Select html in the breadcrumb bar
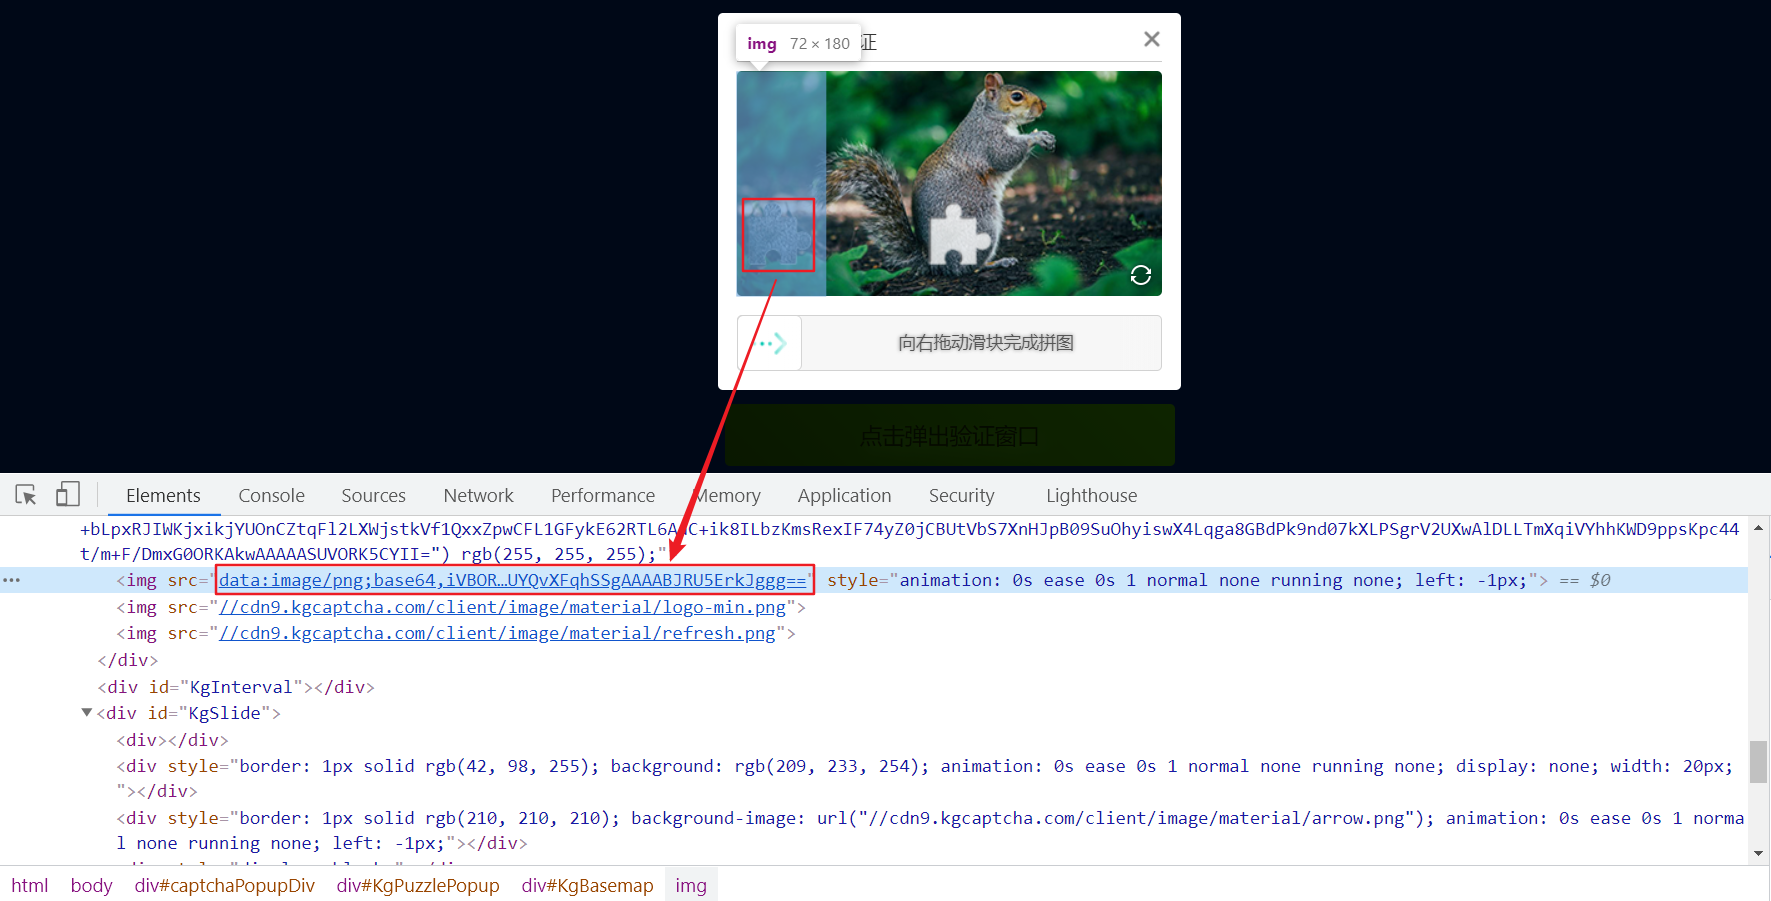 pyautogui.click(x=30, y=885)
